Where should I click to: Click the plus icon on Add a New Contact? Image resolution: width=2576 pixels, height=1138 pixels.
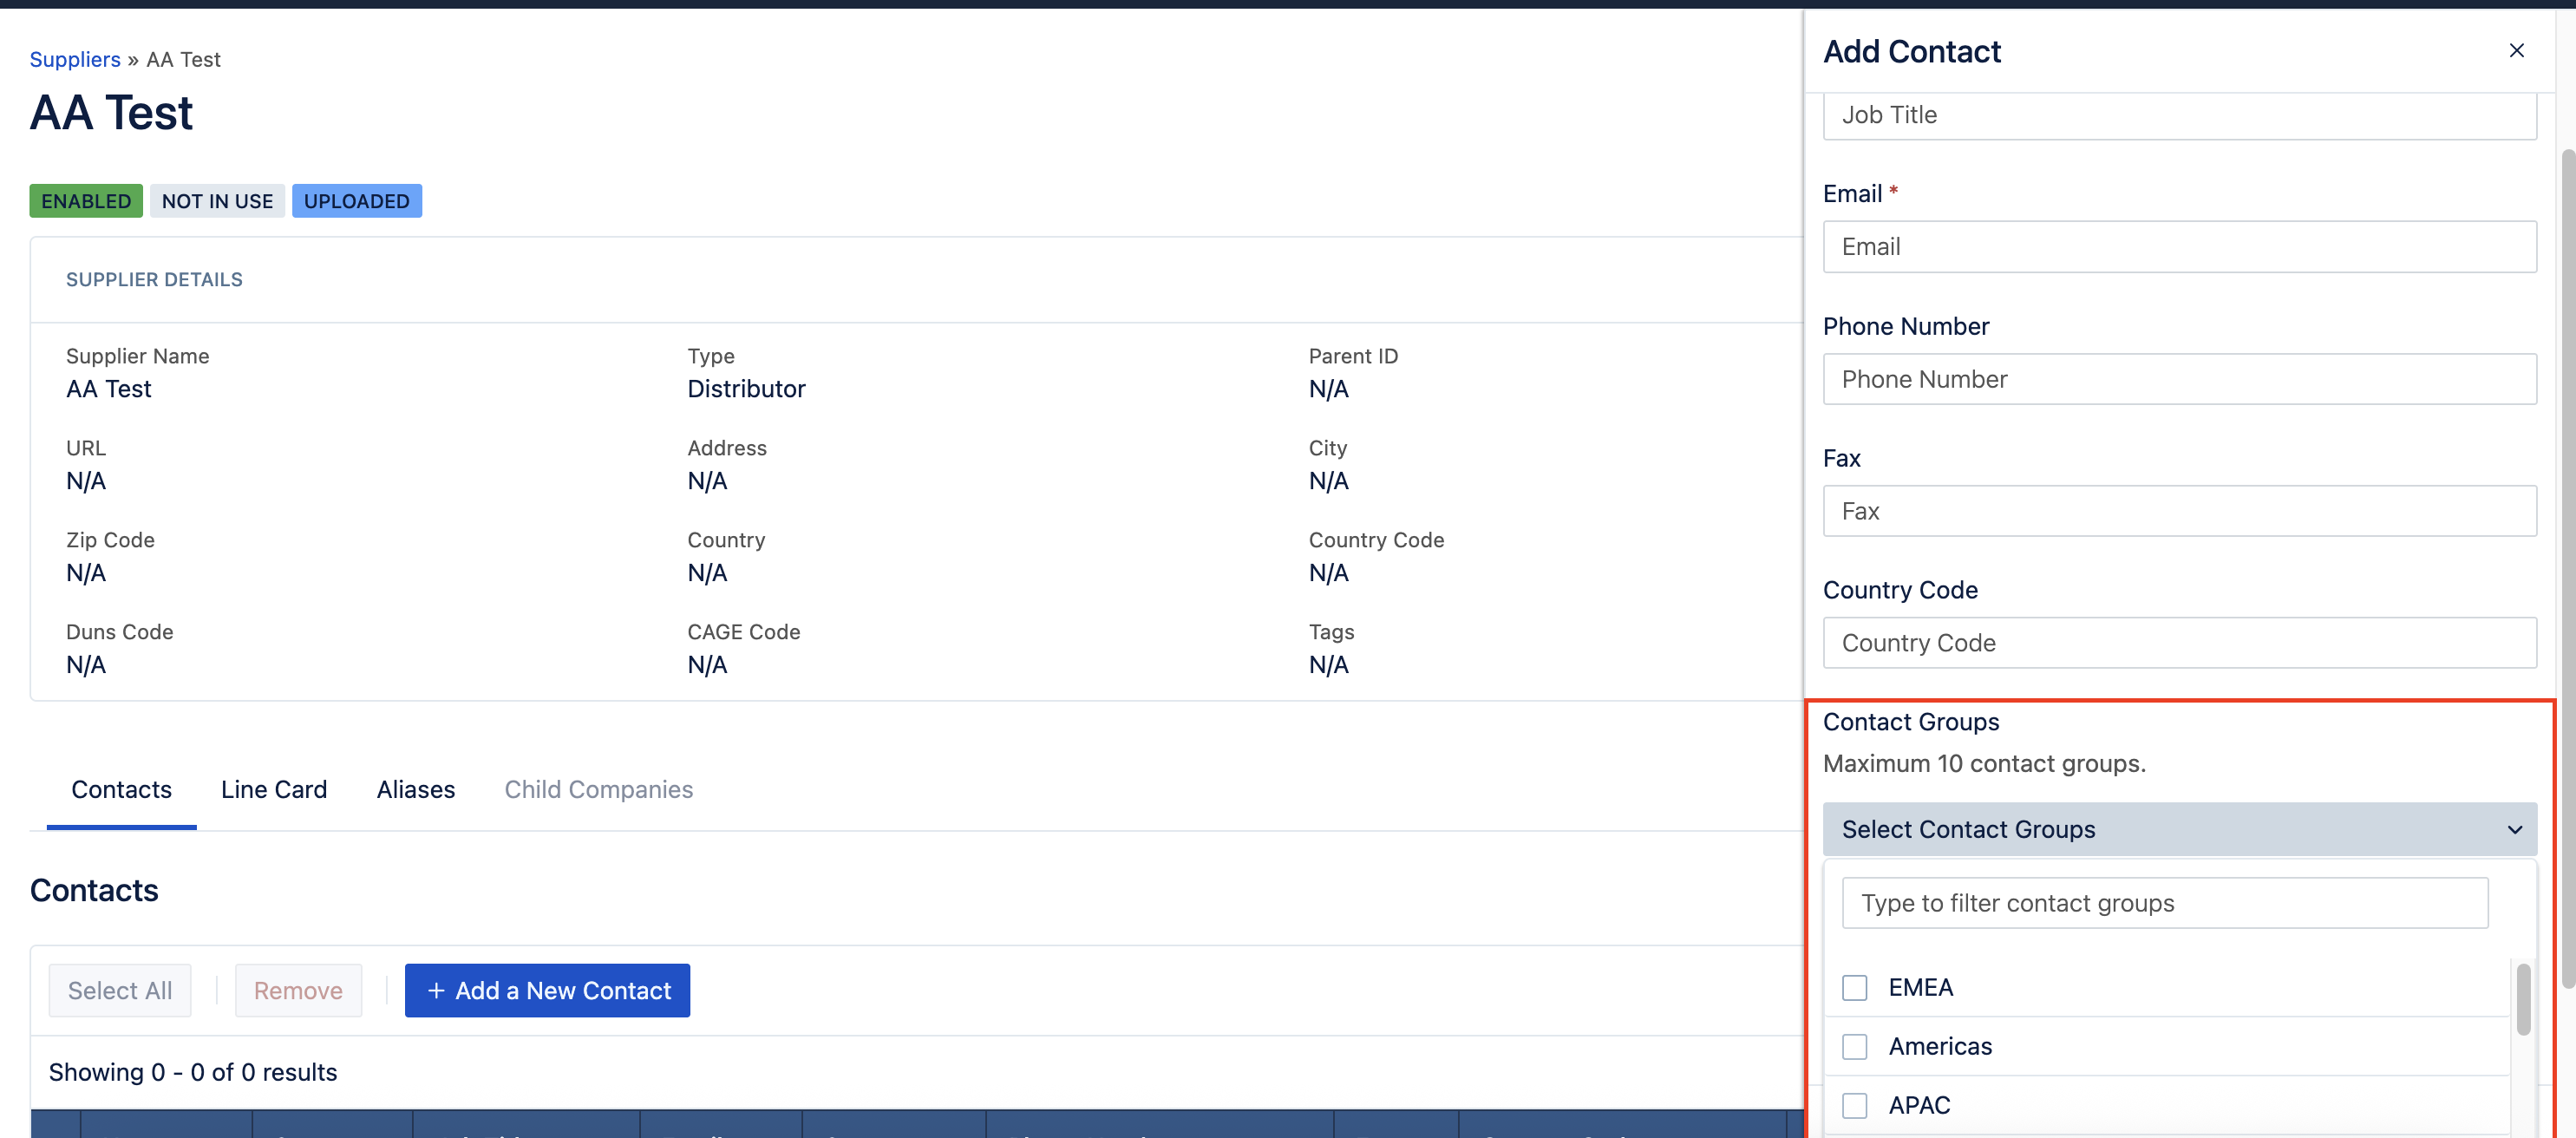click(x=436, y=990)
